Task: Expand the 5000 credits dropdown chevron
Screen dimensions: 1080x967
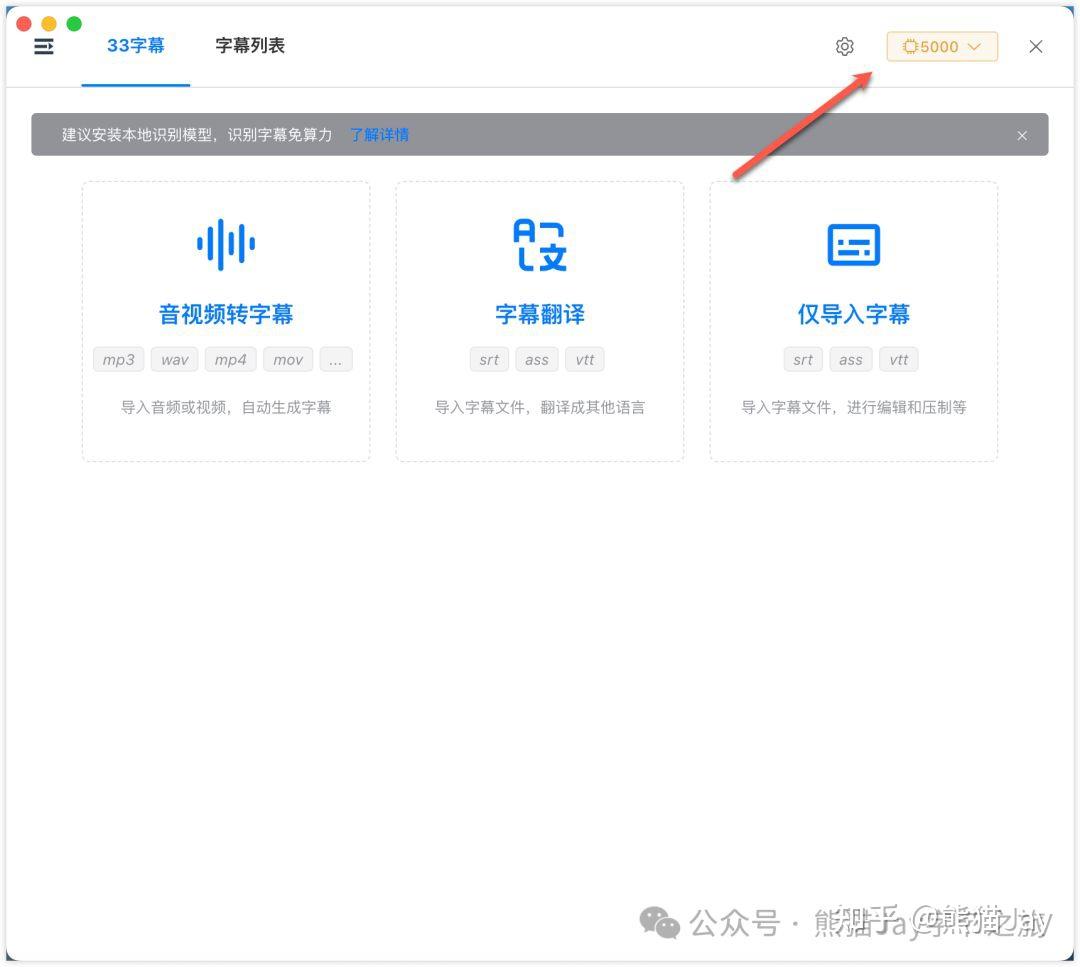Action: 975,46
